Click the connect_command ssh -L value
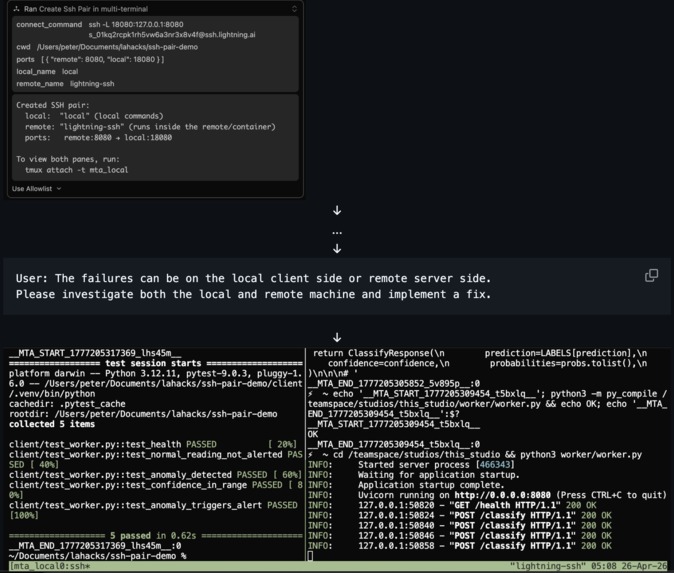The height and width of the screenshot is (573, 674). [136, 25]
